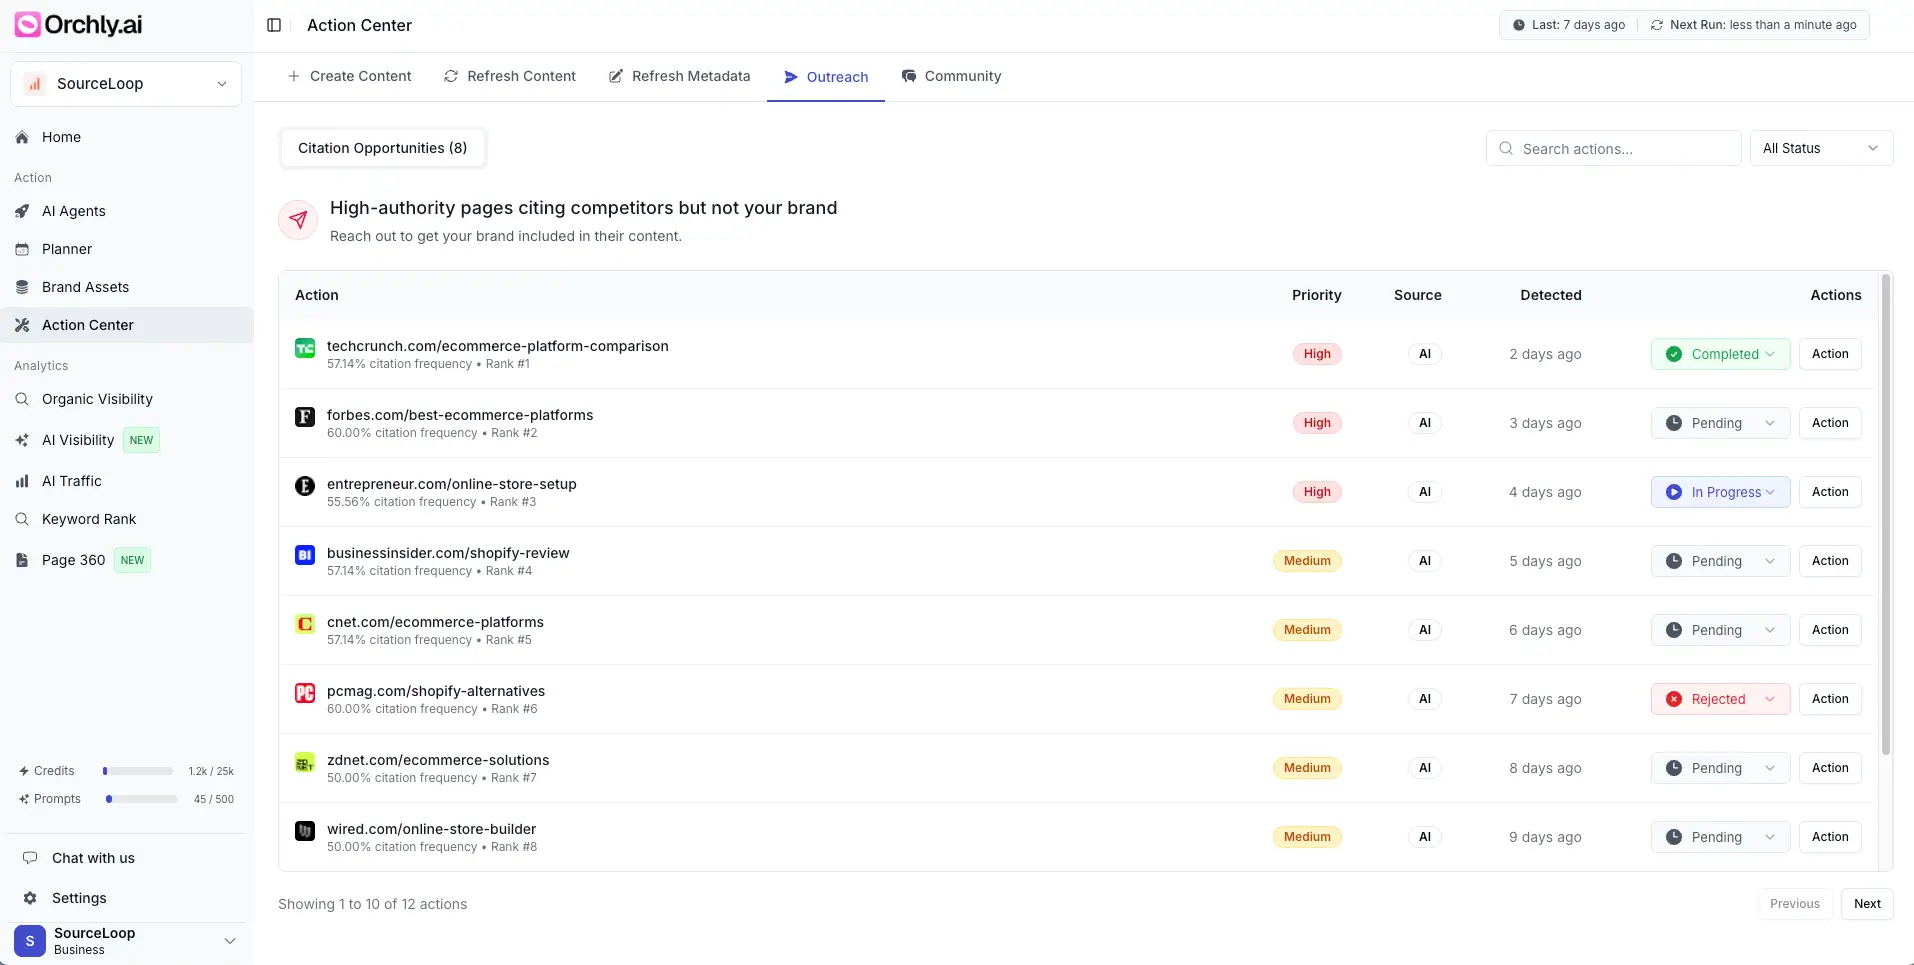Open the Refresh Metadata tab
Viewport: 1914px width, 965px height.
click(679, 76)
